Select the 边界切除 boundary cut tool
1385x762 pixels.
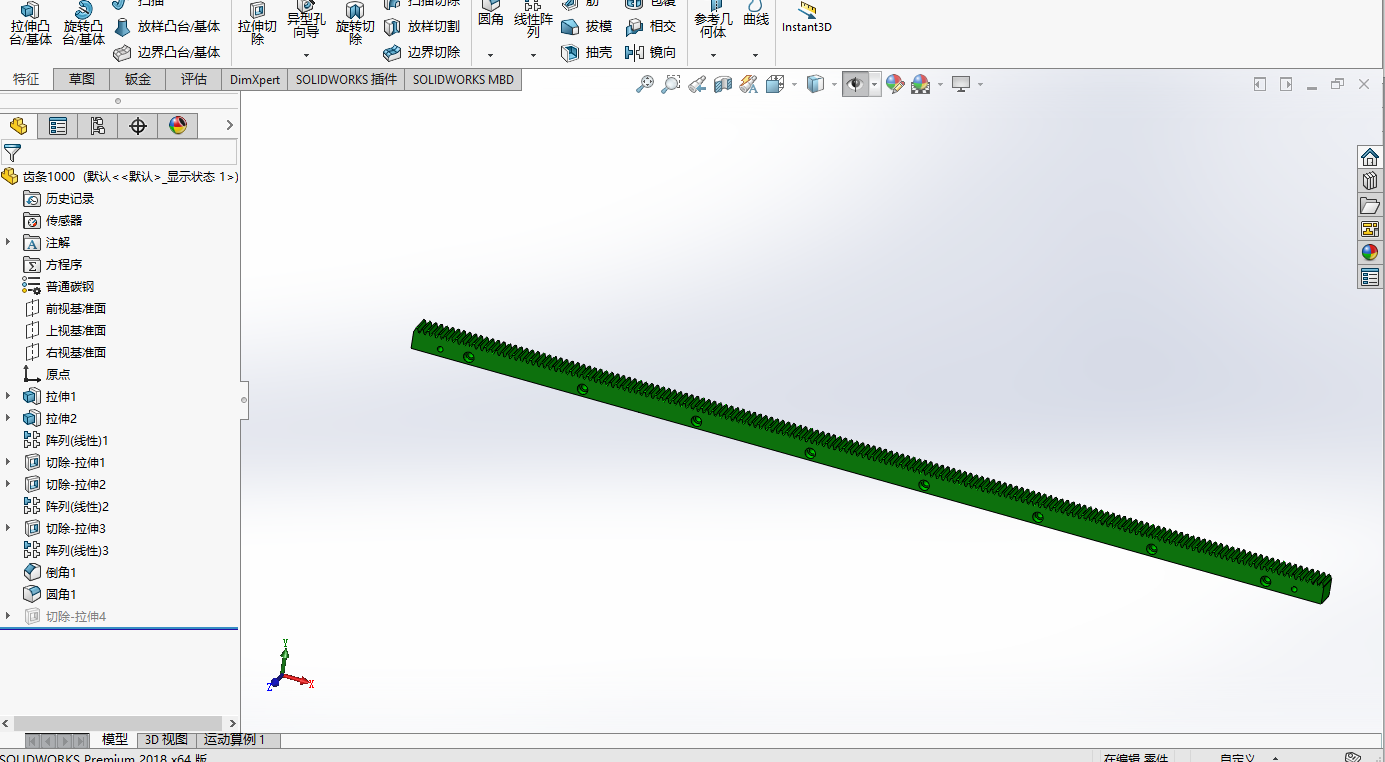pos(421,52)
